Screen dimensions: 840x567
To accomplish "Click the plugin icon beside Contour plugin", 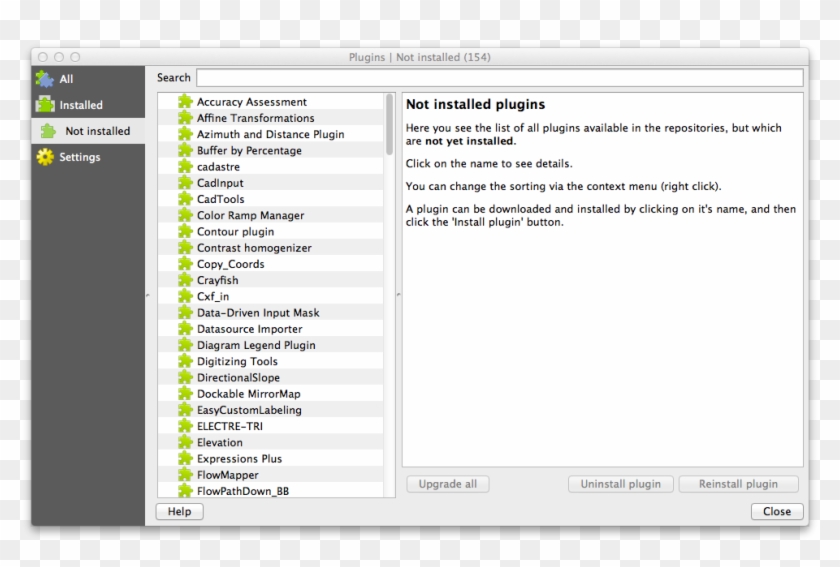I will [185, 231].
